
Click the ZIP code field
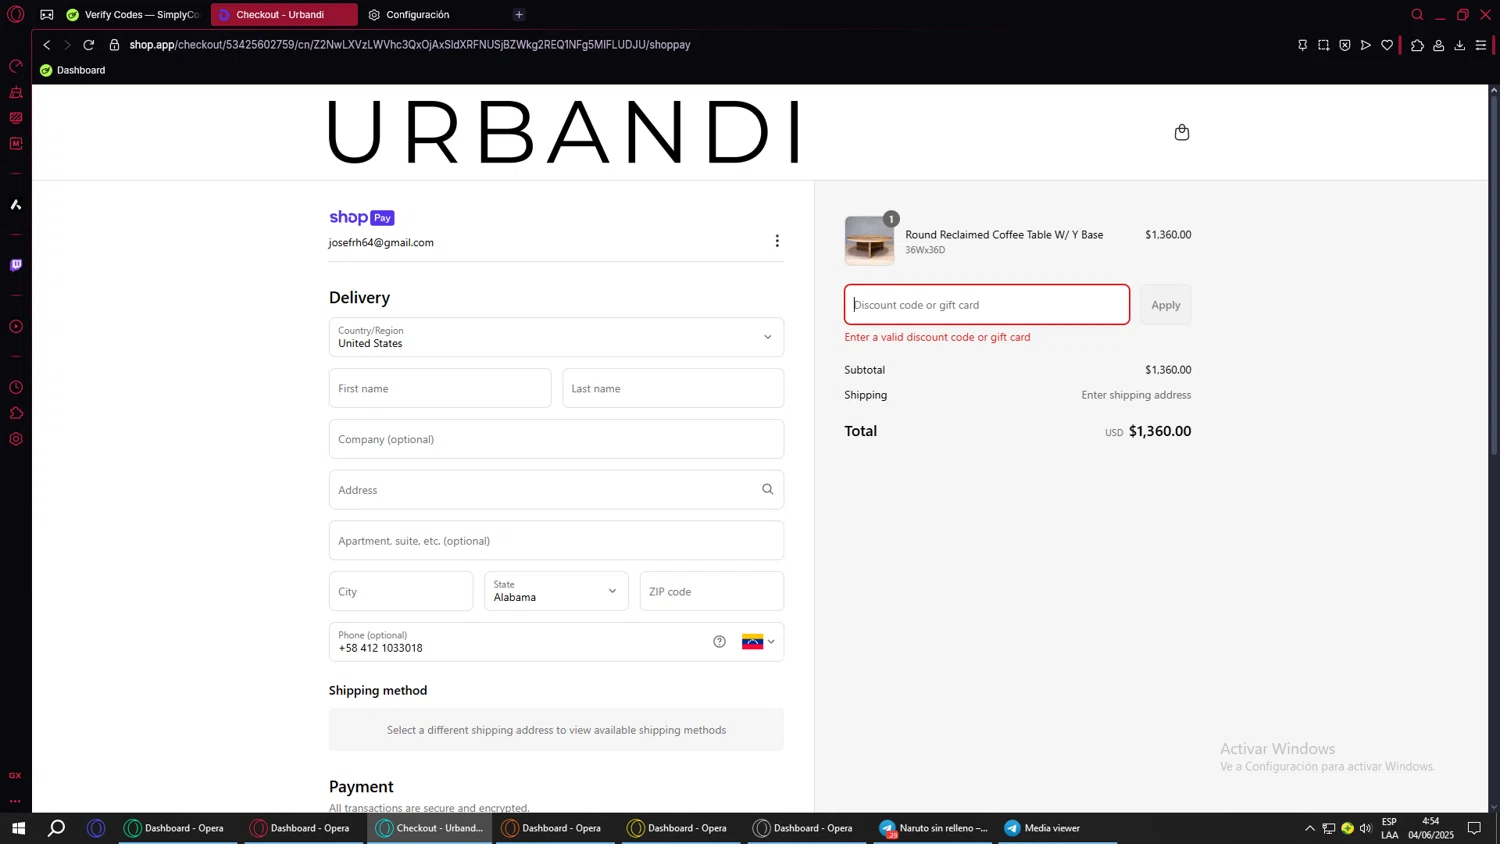[x=712, y=591]
